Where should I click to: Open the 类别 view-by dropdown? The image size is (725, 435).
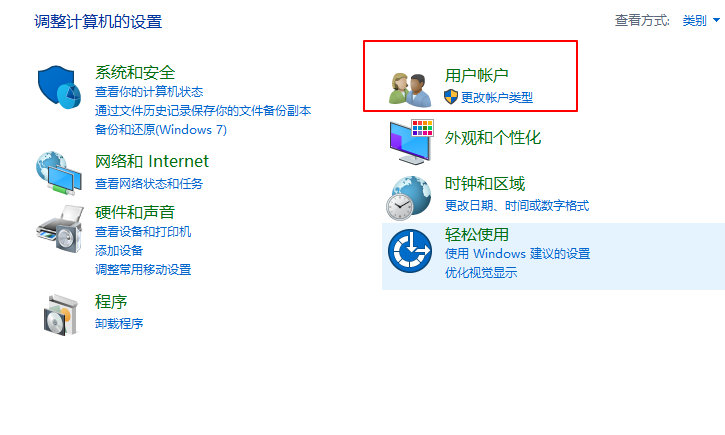coord(700,20)
